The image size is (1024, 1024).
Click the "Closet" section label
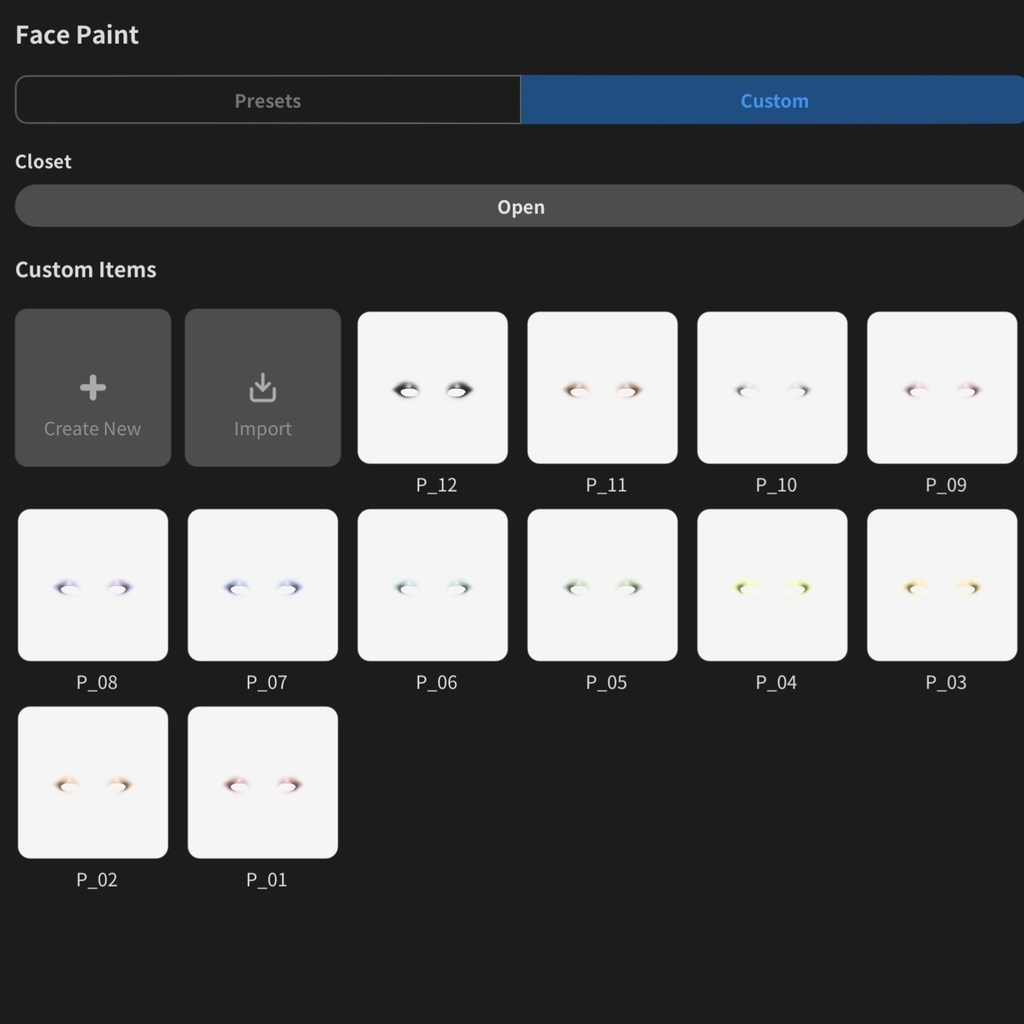(x=43, y=161)
